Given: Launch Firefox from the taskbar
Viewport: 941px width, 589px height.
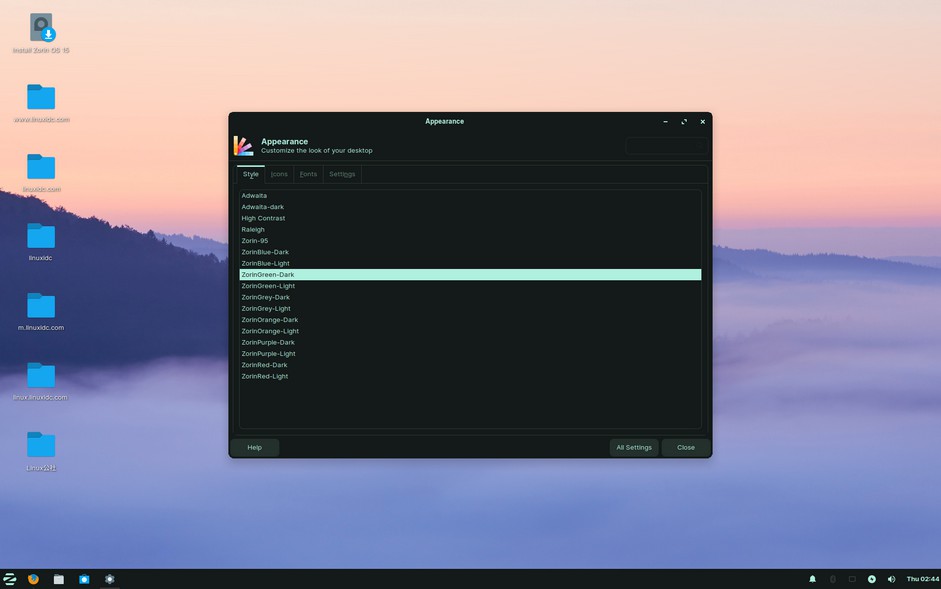Looking at the screenshot, I should tap(34, 579).
